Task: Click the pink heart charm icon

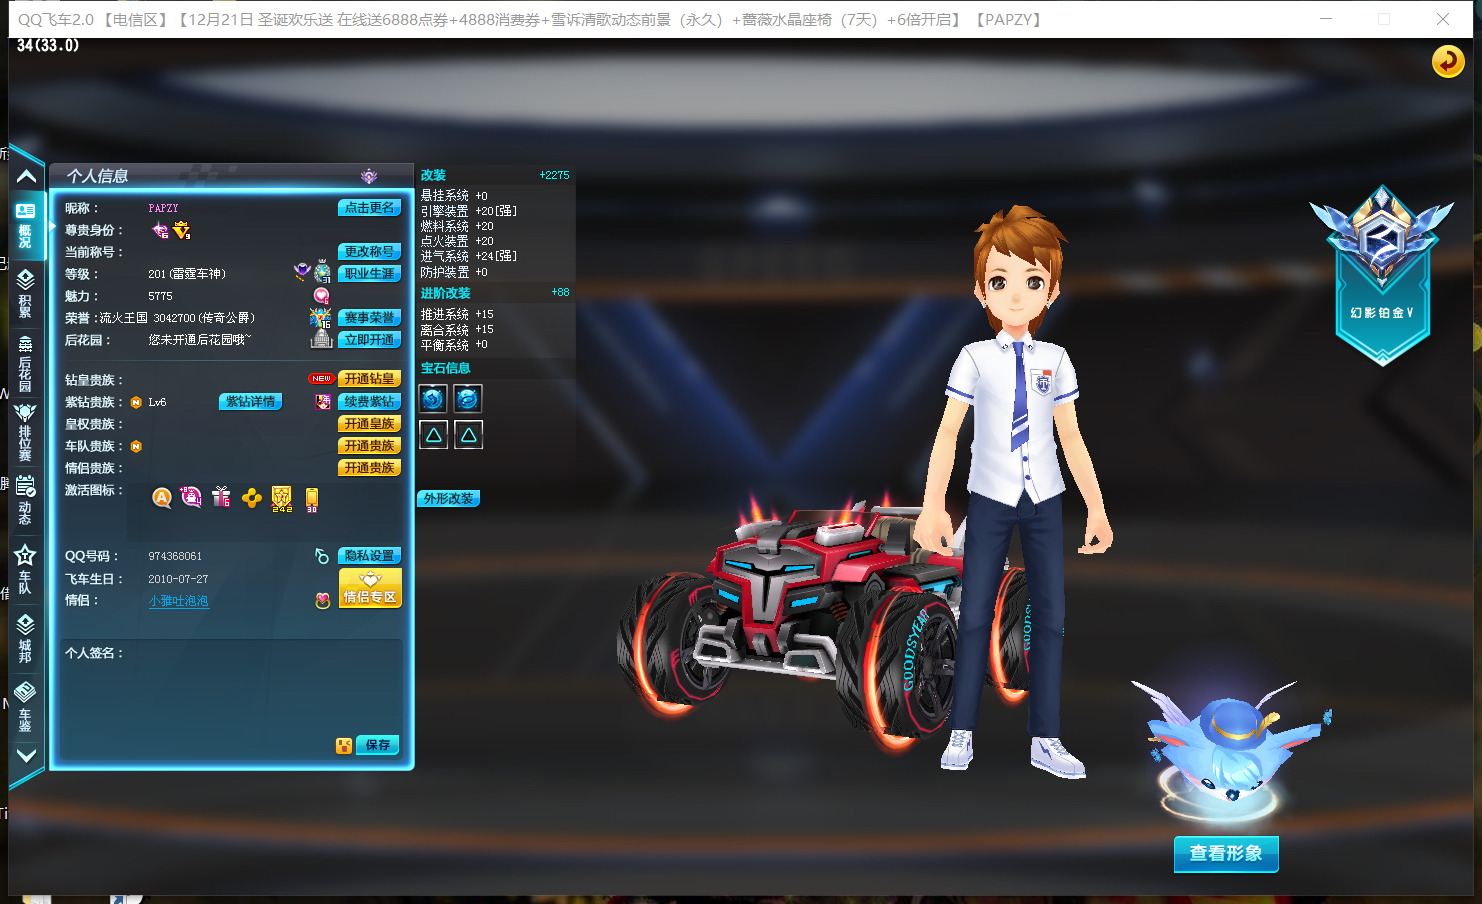Action: 321,296
